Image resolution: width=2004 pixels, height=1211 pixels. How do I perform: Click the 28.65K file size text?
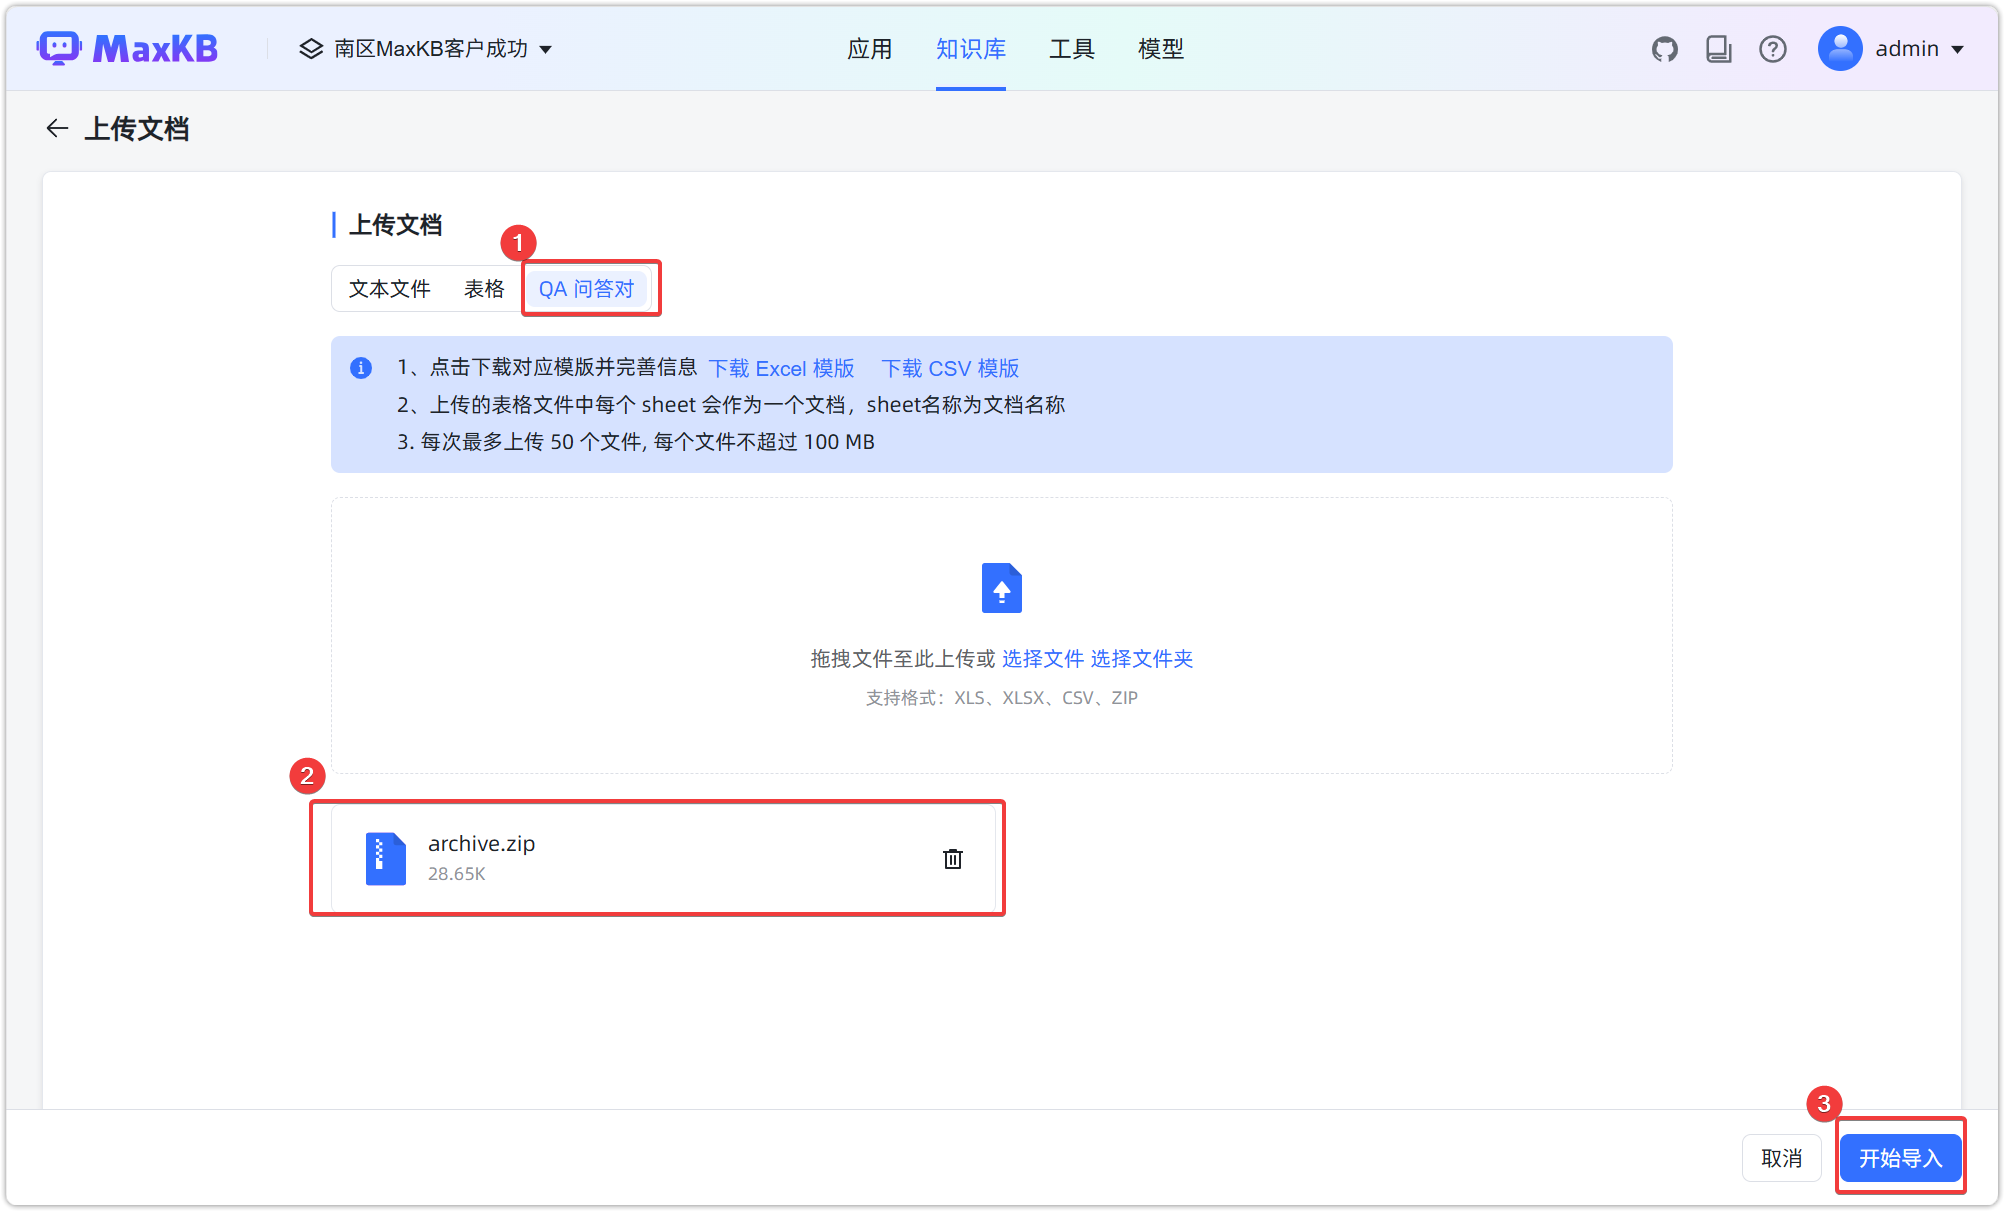(457, 874)
